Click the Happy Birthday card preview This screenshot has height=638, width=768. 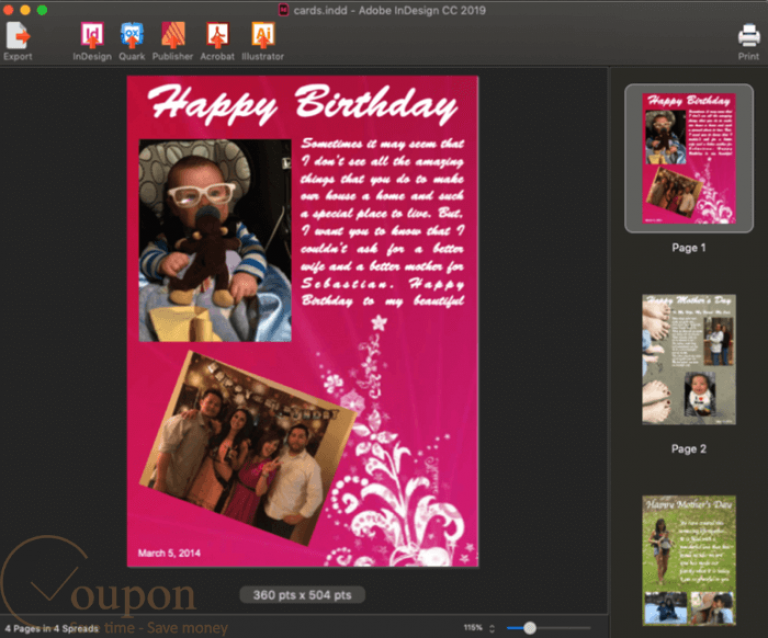tap(303, 321)
